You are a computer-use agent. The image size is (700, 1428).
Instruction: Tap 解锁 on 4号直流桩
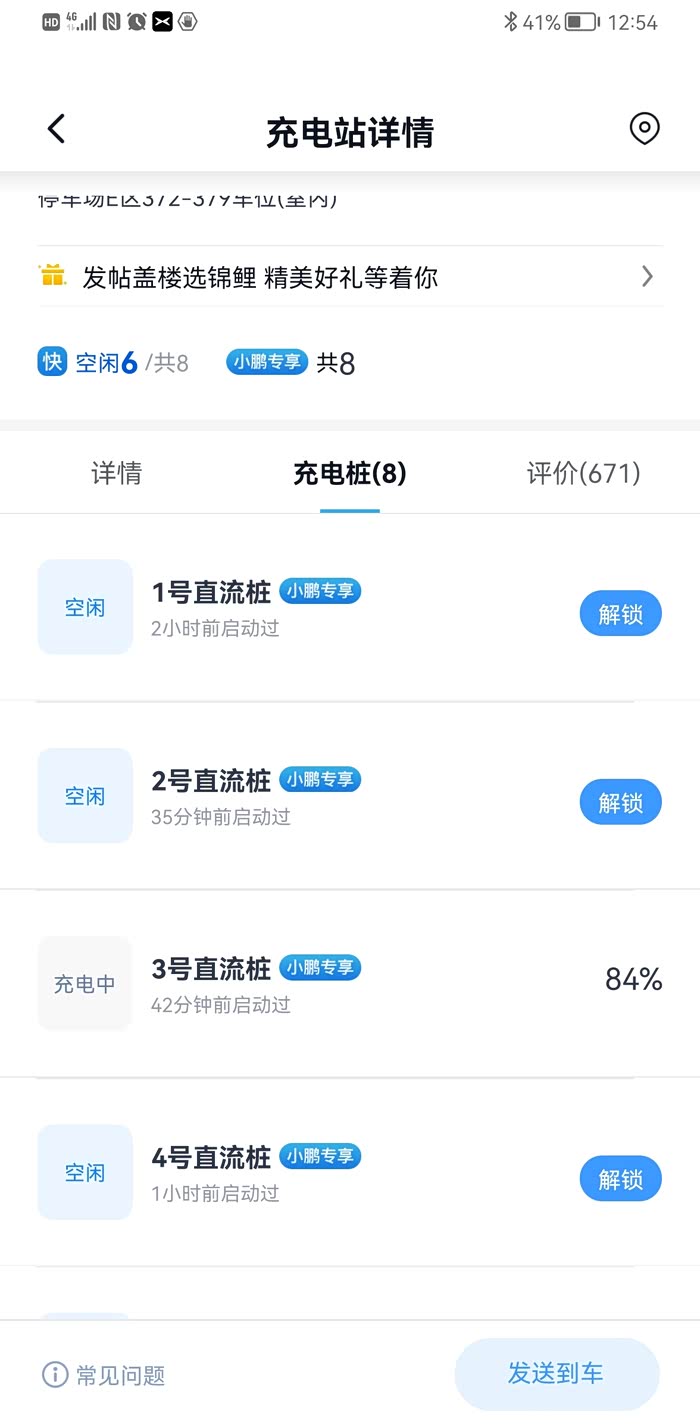[620, 1179]
